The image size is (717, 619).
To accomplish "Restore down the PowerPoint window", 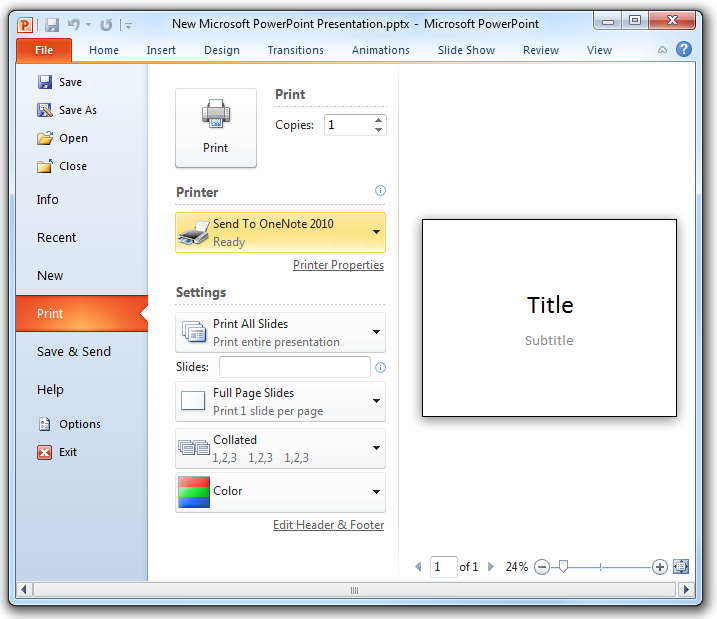I will tap(635, 21).
